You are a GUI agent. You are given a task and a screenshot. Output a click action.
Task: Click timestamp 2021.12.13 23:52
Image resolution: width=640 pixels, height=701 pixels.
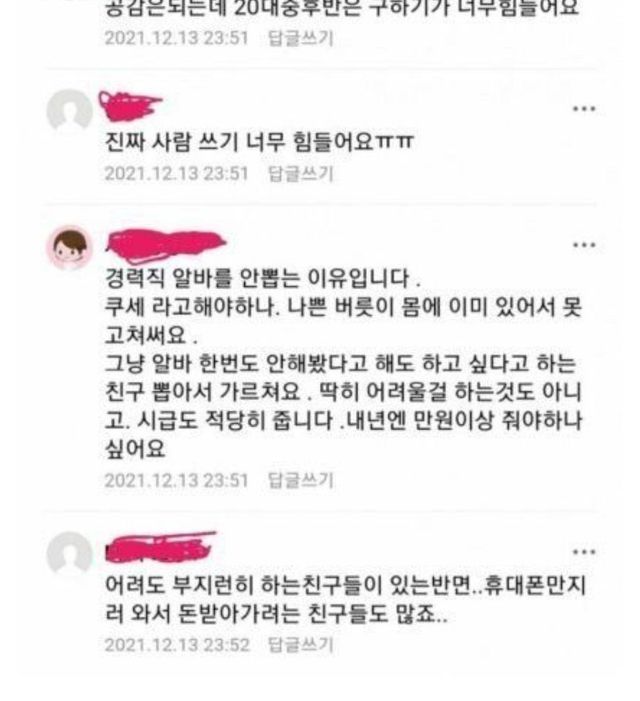(177, 645)
